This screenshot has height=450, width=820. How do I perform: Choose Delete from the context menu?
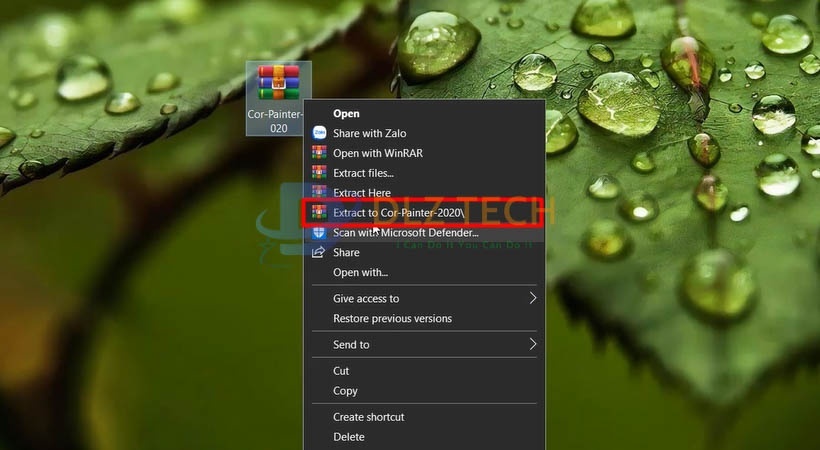pos(424,436)
